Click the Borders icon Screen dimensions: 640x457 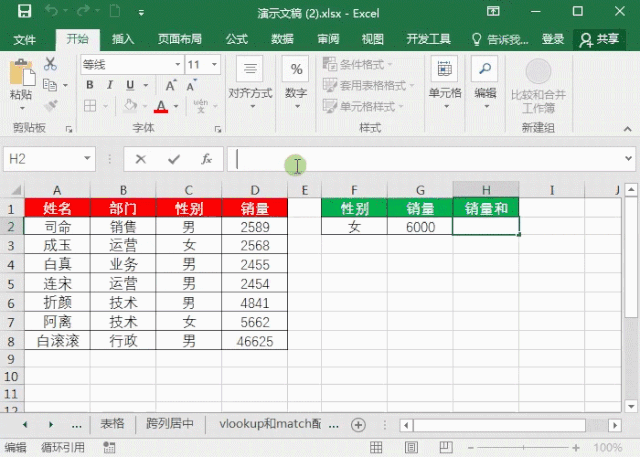click(90, 106)
